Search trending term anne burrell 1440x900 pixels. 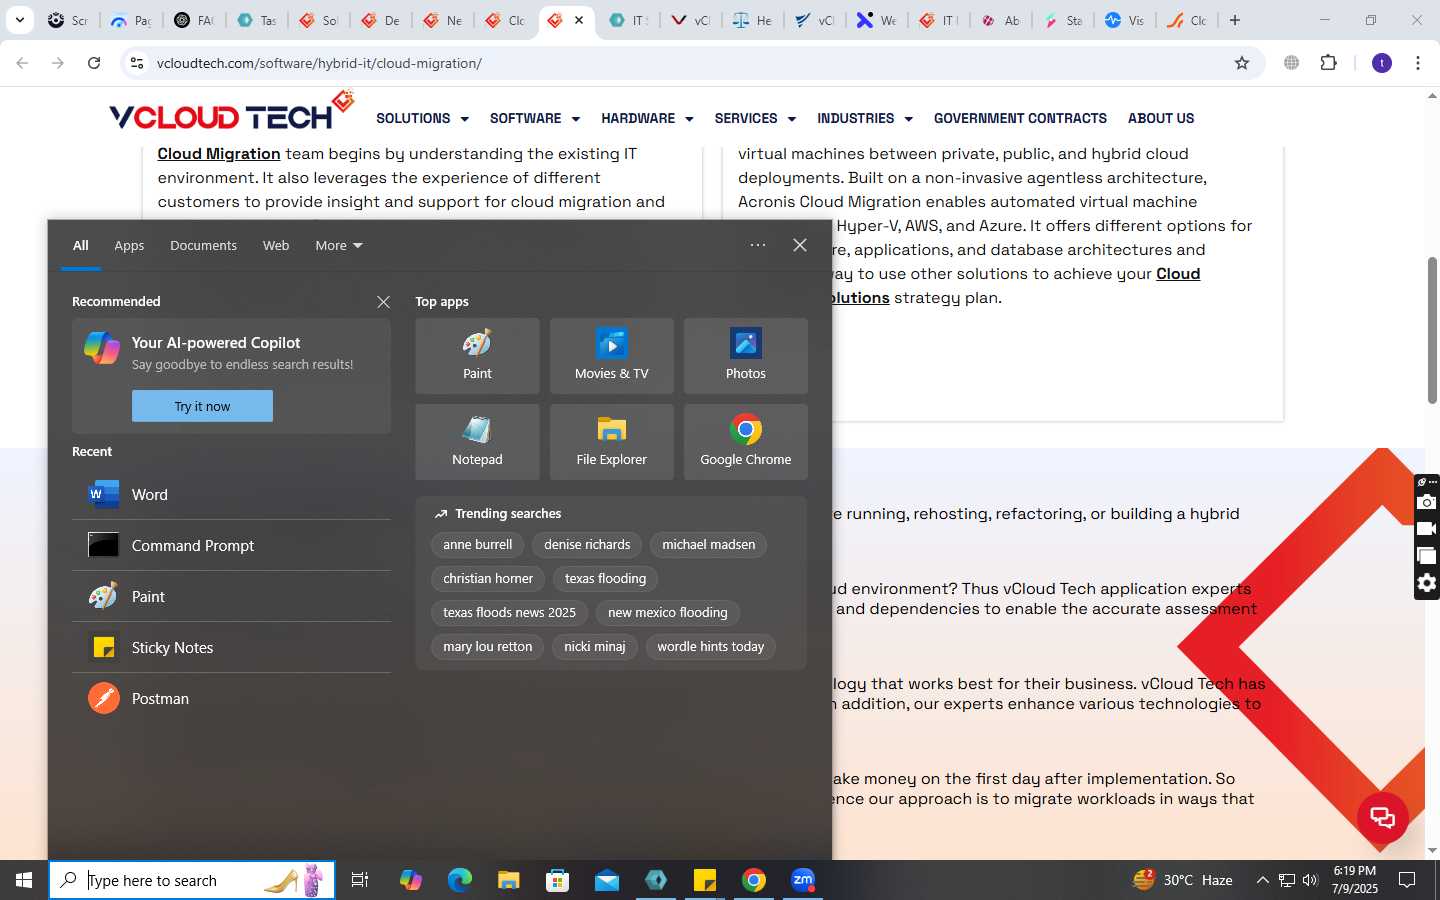click(x=477, y=544)
